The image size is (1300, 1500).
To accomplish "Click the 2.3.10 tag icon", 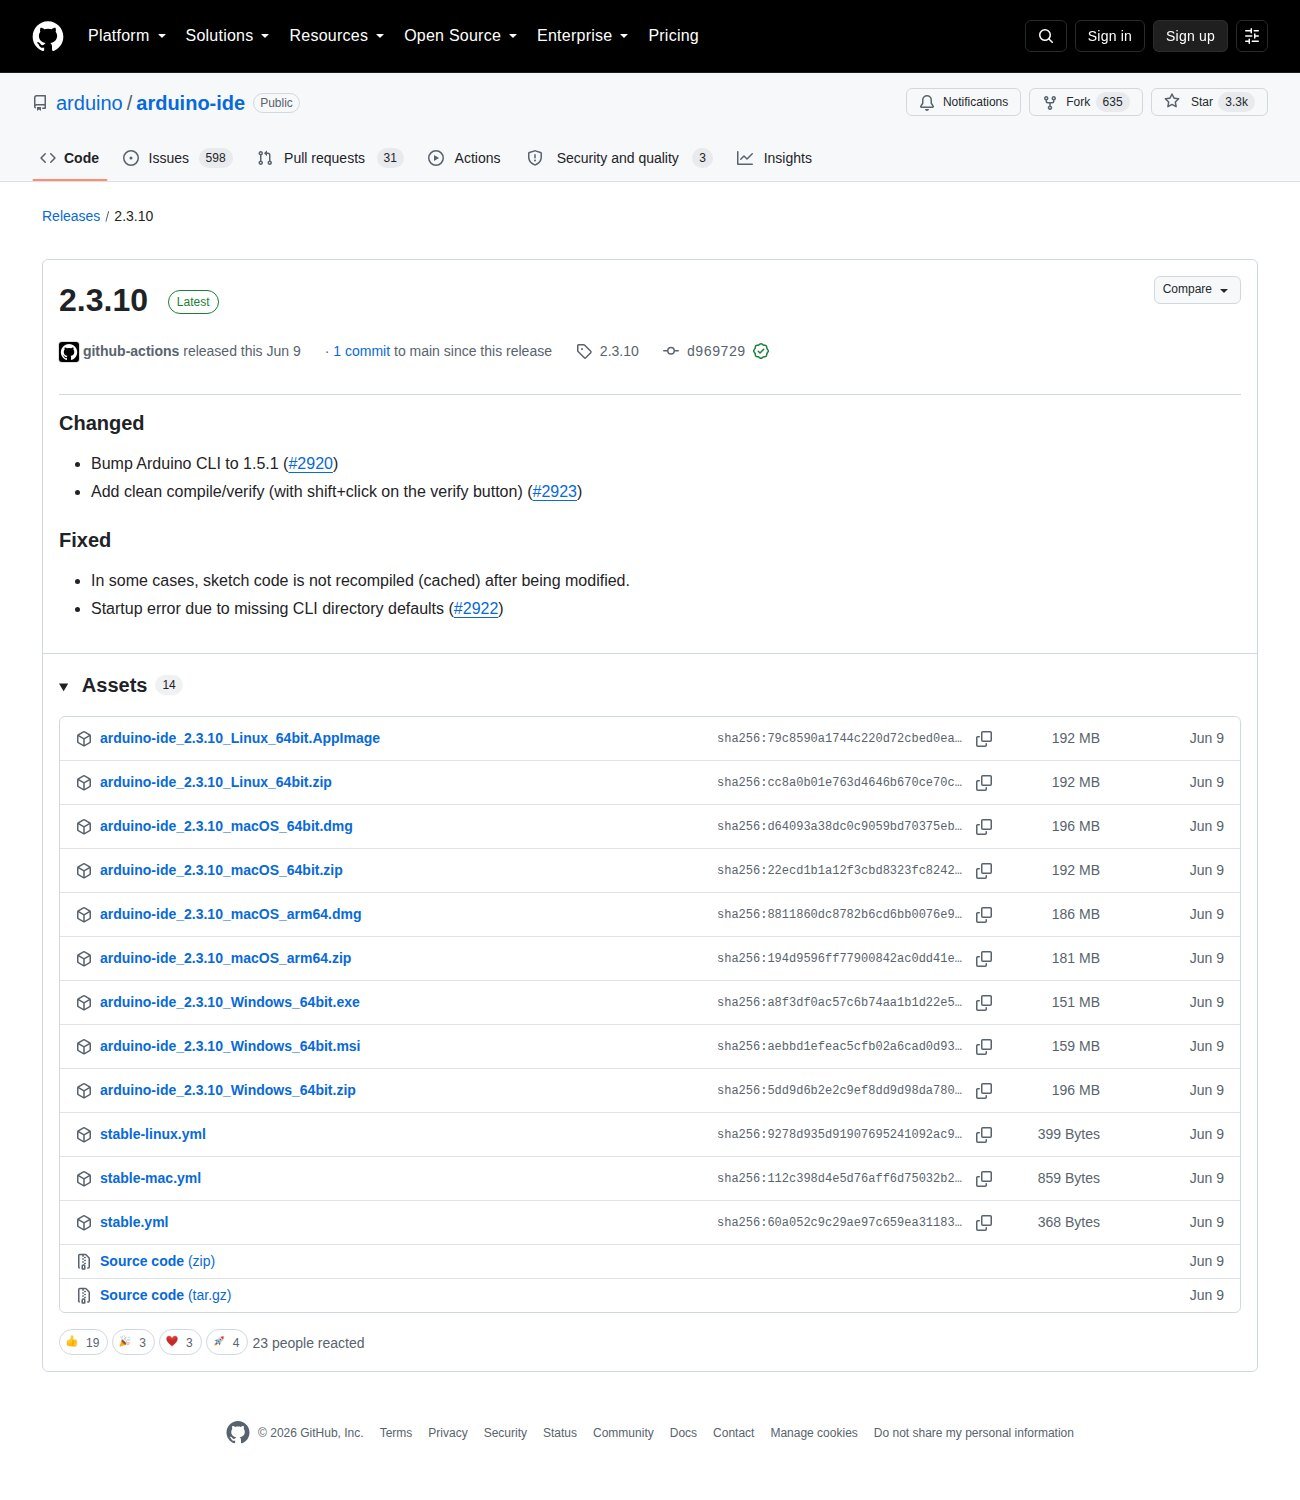I will click(x=584, y=352).
